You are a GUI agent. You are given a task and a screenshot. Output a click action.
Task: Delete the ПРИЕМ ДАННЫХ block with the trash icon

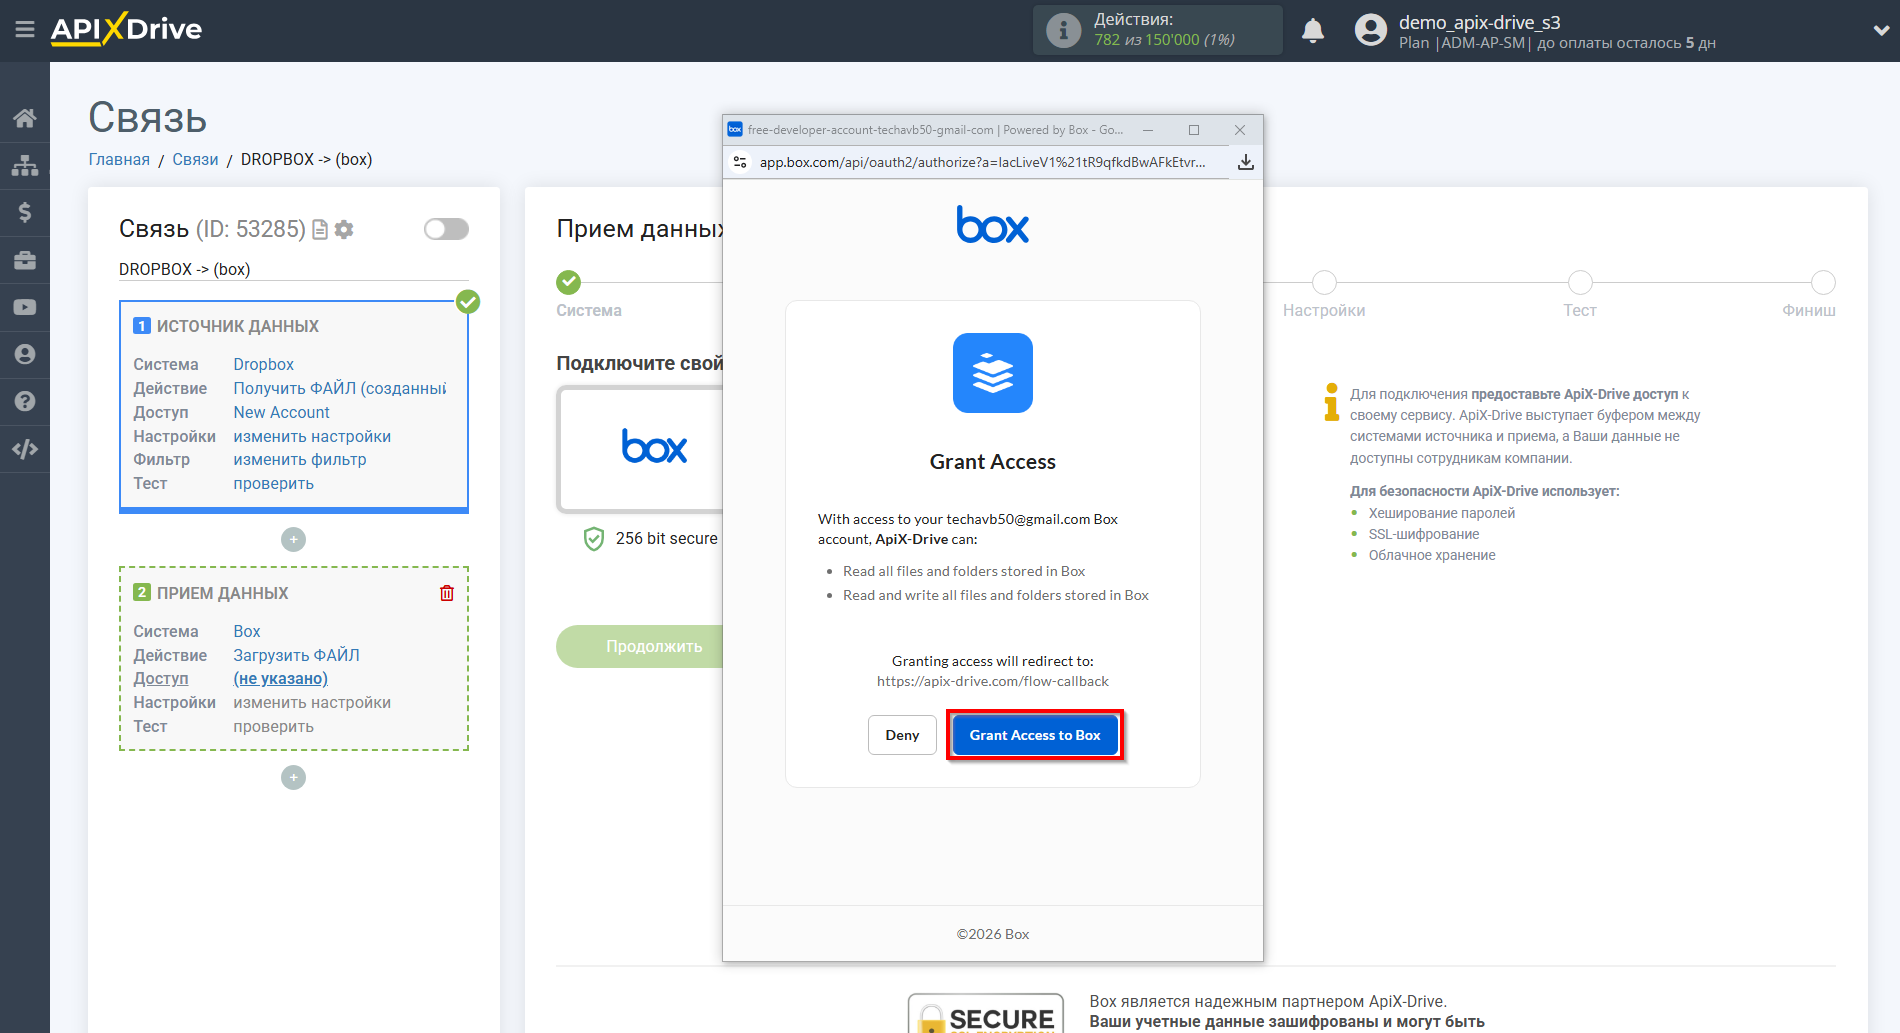pyautogui.click(x=447, y=593)
